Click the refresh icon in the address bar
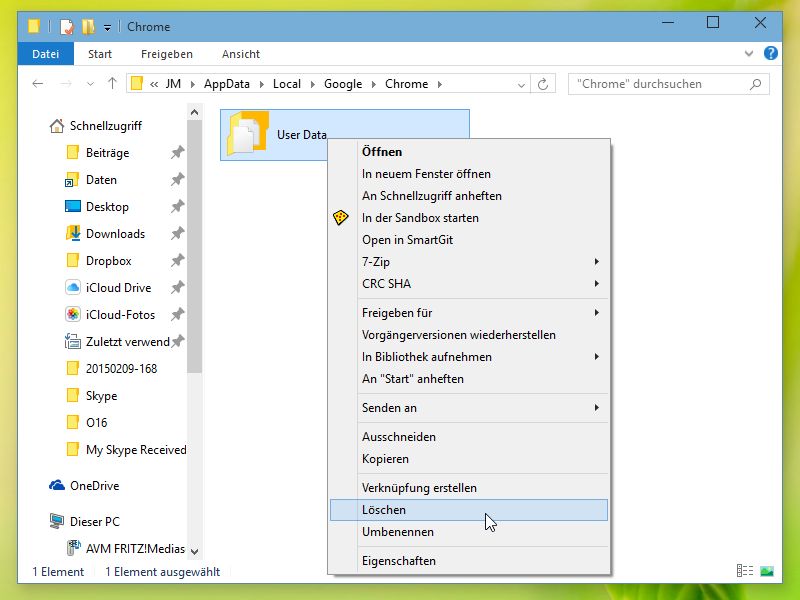800x600 pixels. [x=543, y=84]
